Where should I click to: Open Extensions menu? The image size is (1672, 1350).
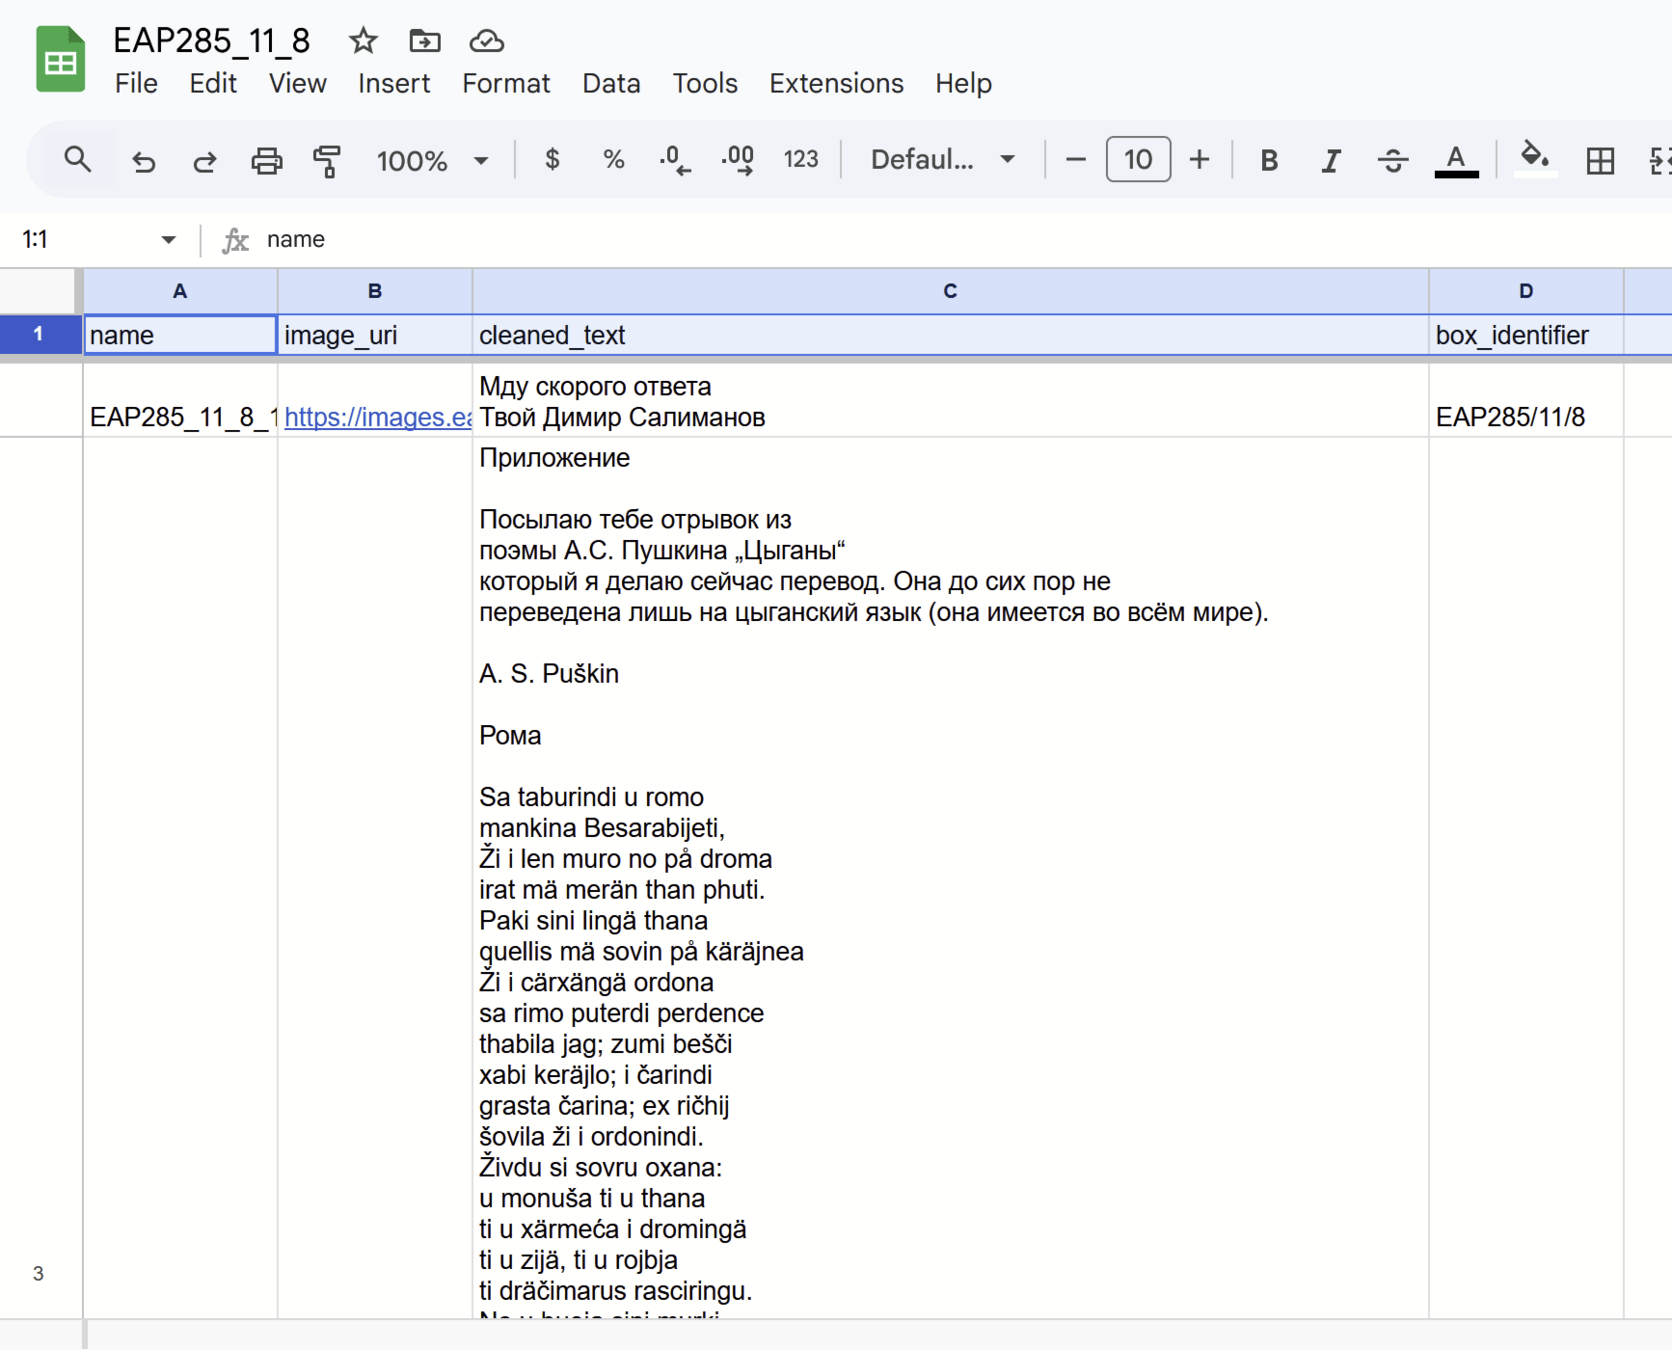[836, 83]
